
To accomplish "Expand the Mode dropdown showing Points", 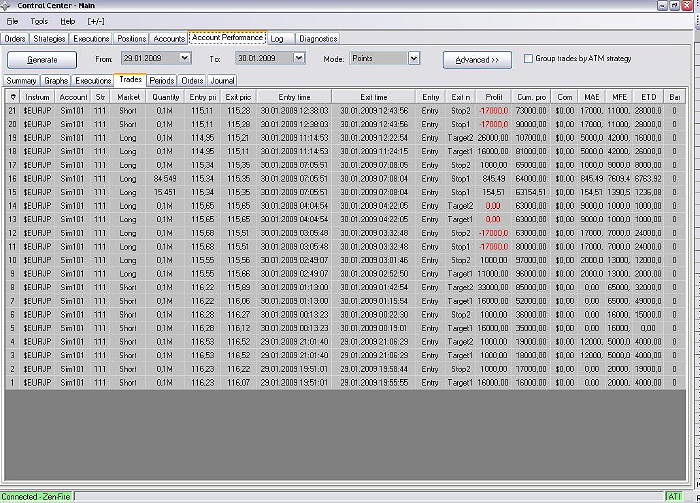I will (x=414, y=59).
